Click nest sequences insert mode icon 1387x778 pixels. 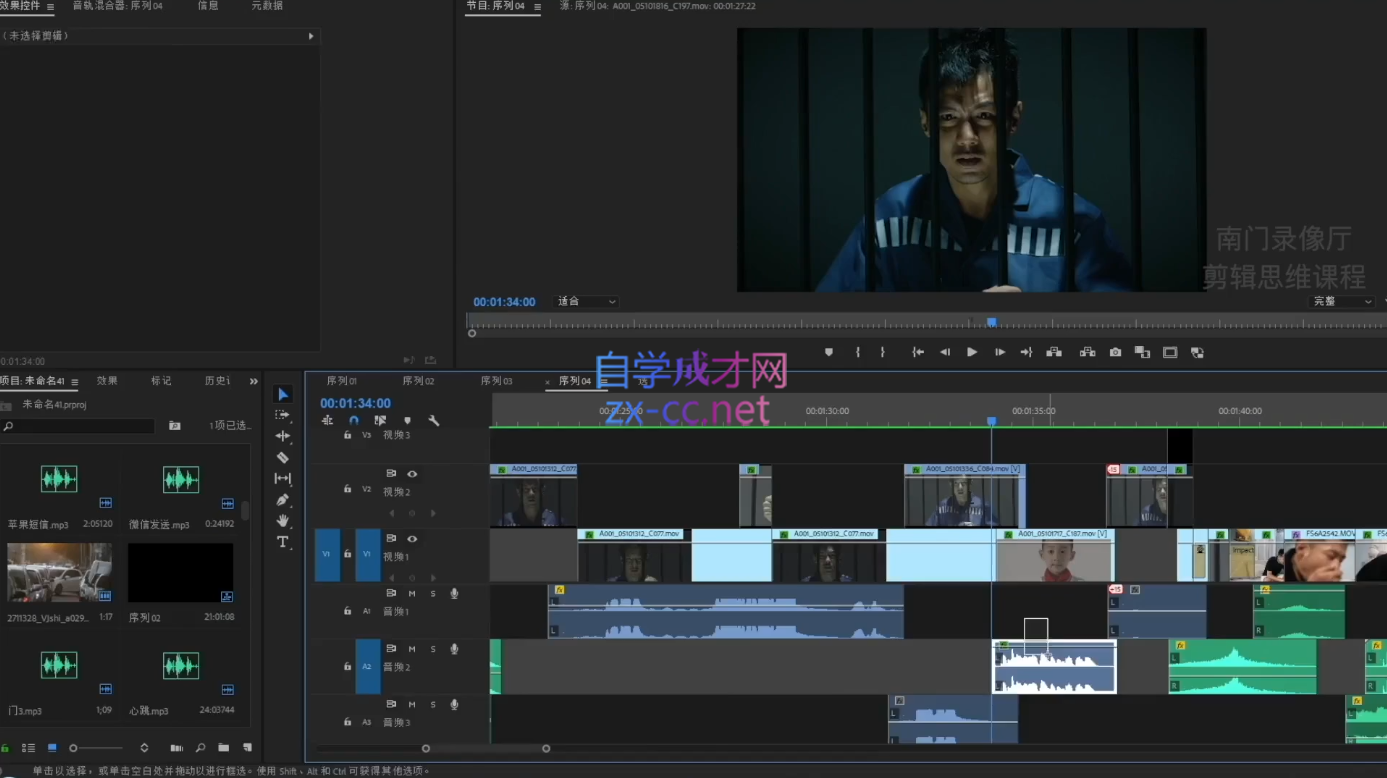pyautogui.click(x=327, y=421)
